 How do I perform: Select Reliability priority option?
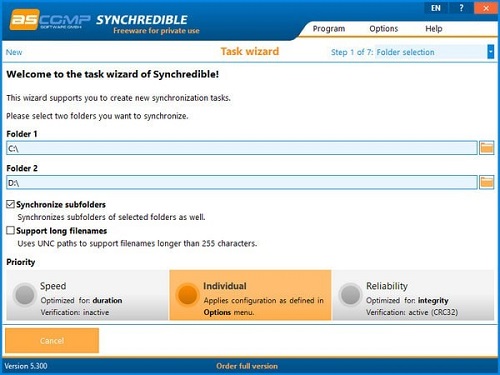[x=413, y=295]
